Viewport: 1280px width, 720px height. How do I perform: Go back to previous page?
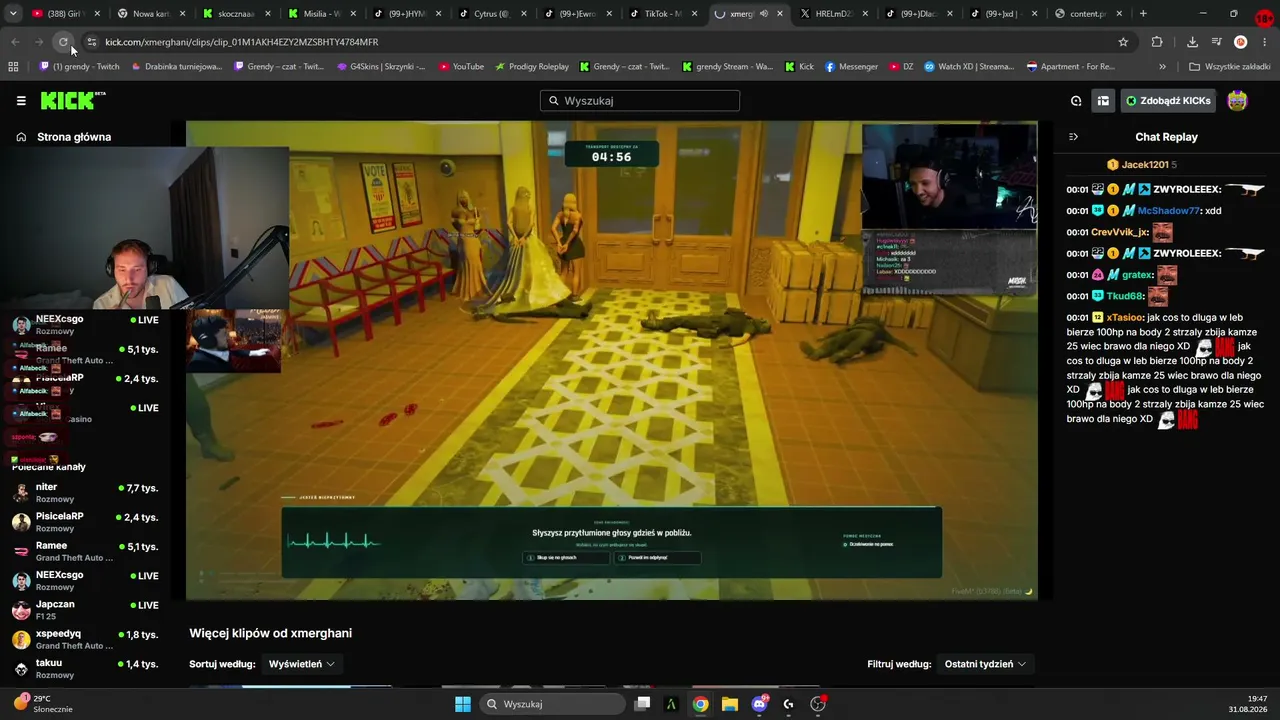click(15, 42)
